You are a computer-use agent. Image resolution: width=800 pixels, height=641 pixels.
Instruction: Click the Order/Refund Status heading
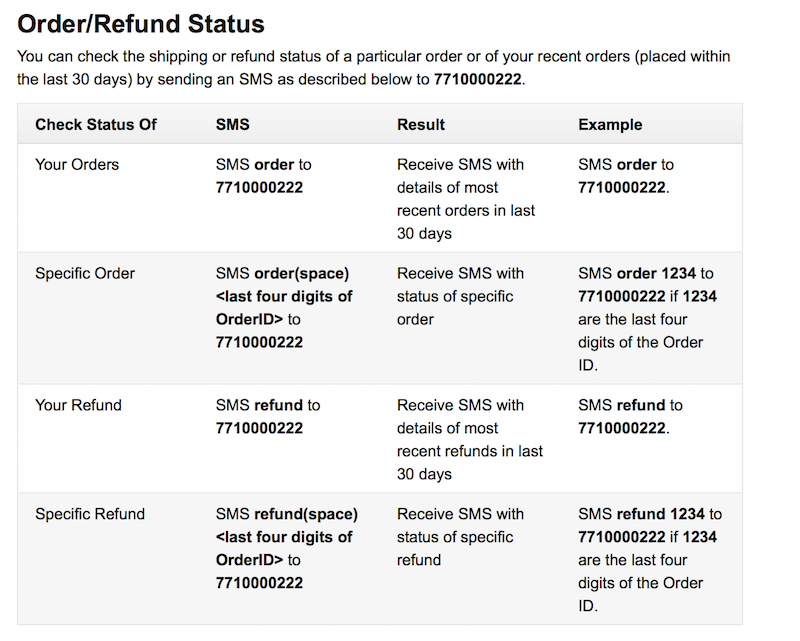coord(141,24)
